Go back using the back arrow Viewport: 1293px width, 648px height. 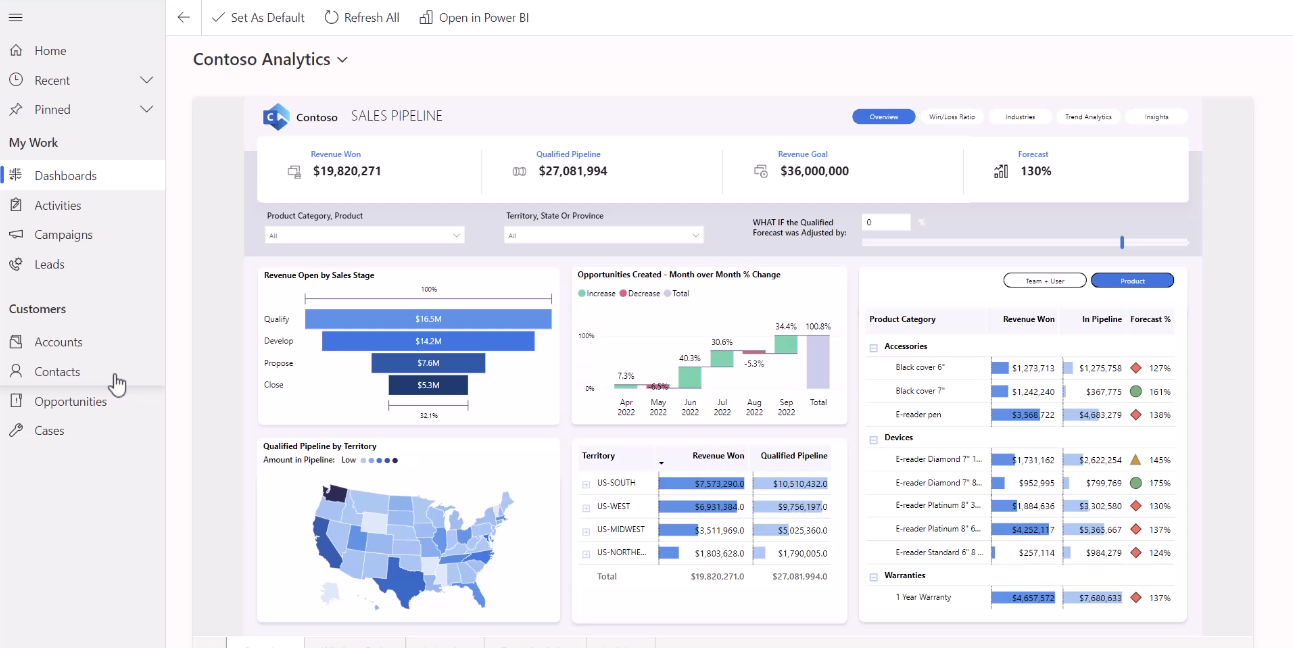coord(183,18)
